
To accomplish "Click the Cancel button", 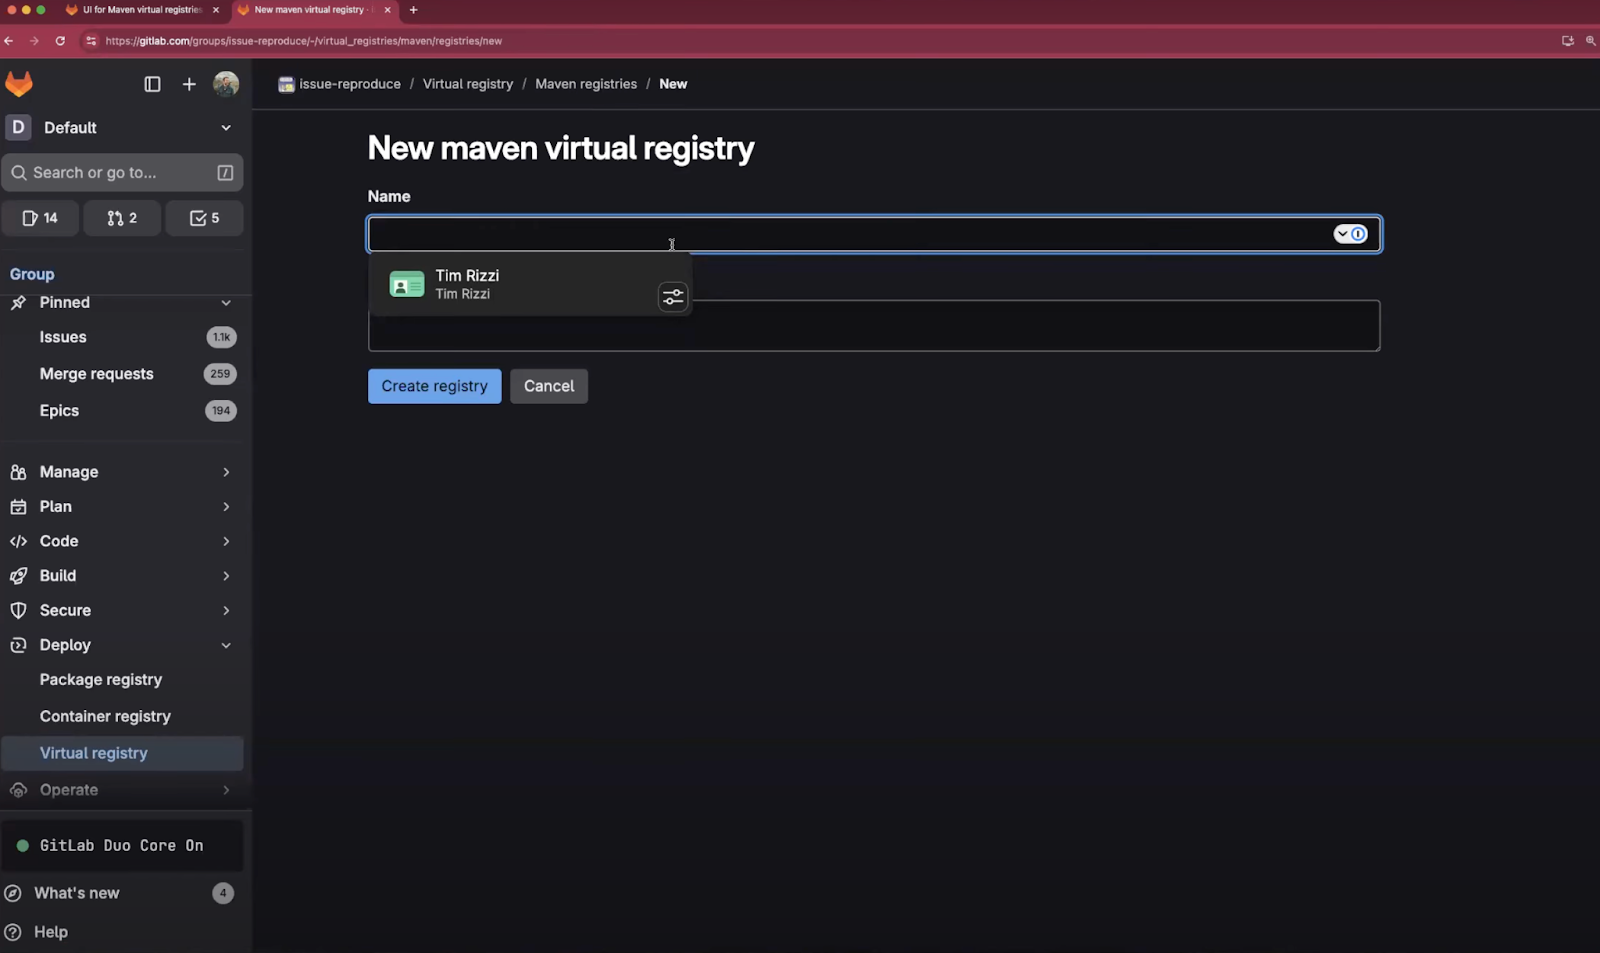I will pyautogui.click(x=549, y=386).
